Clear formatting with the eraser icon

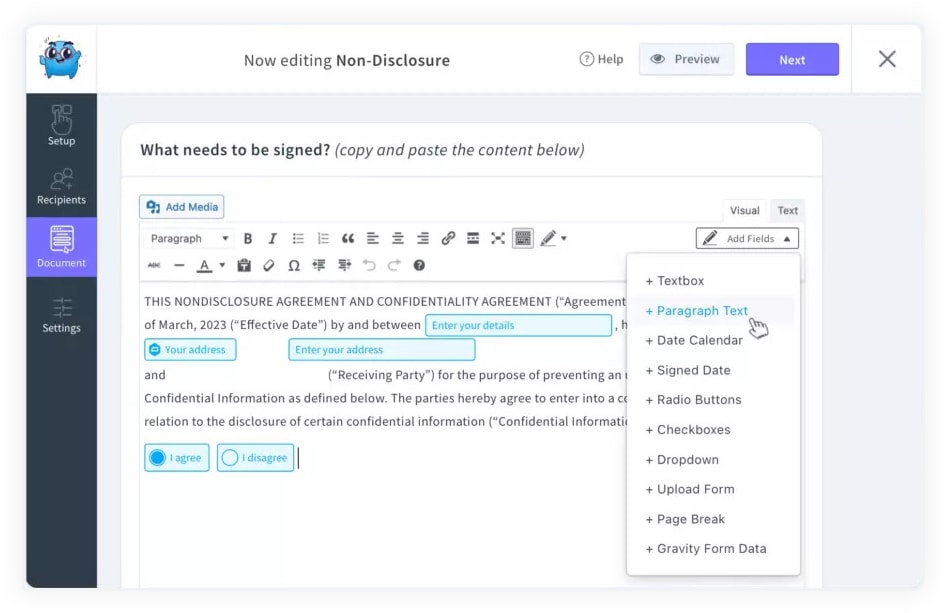click(268, 265)
